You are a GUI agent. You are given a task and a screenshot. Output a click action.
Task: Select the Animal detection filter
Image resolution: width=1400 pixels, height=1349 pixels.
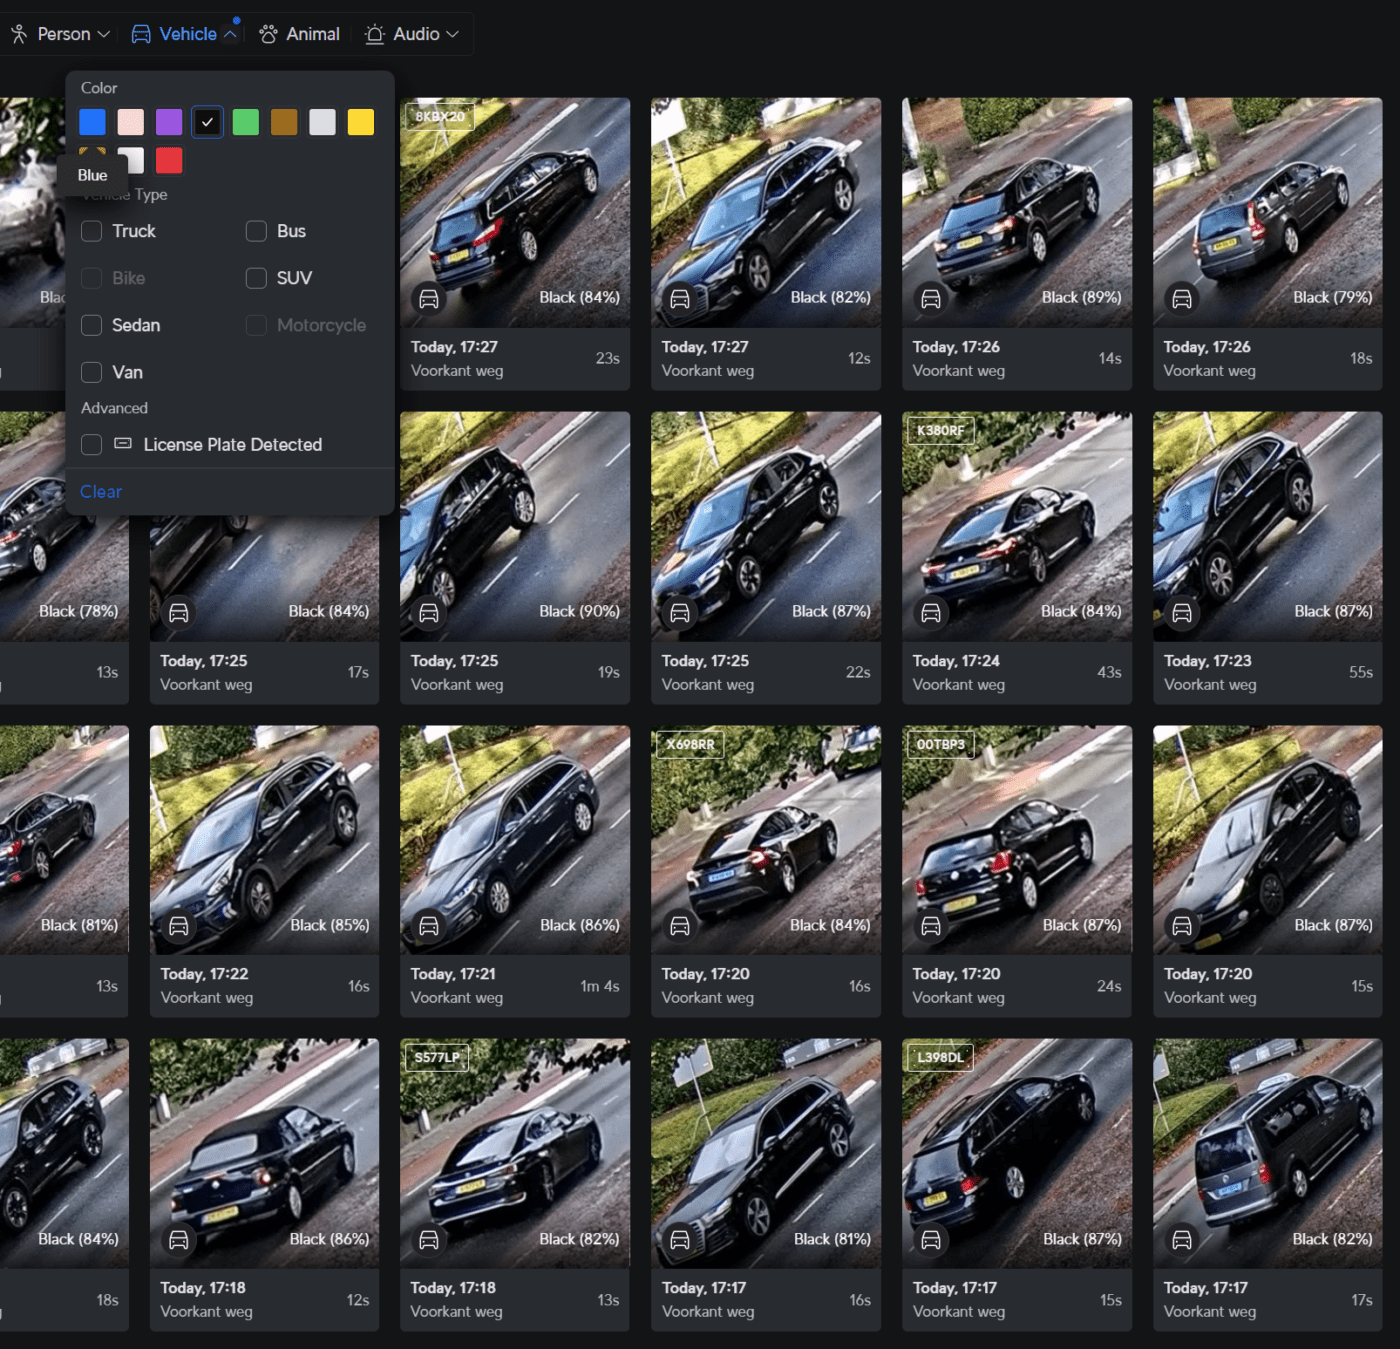coord(299,34)
